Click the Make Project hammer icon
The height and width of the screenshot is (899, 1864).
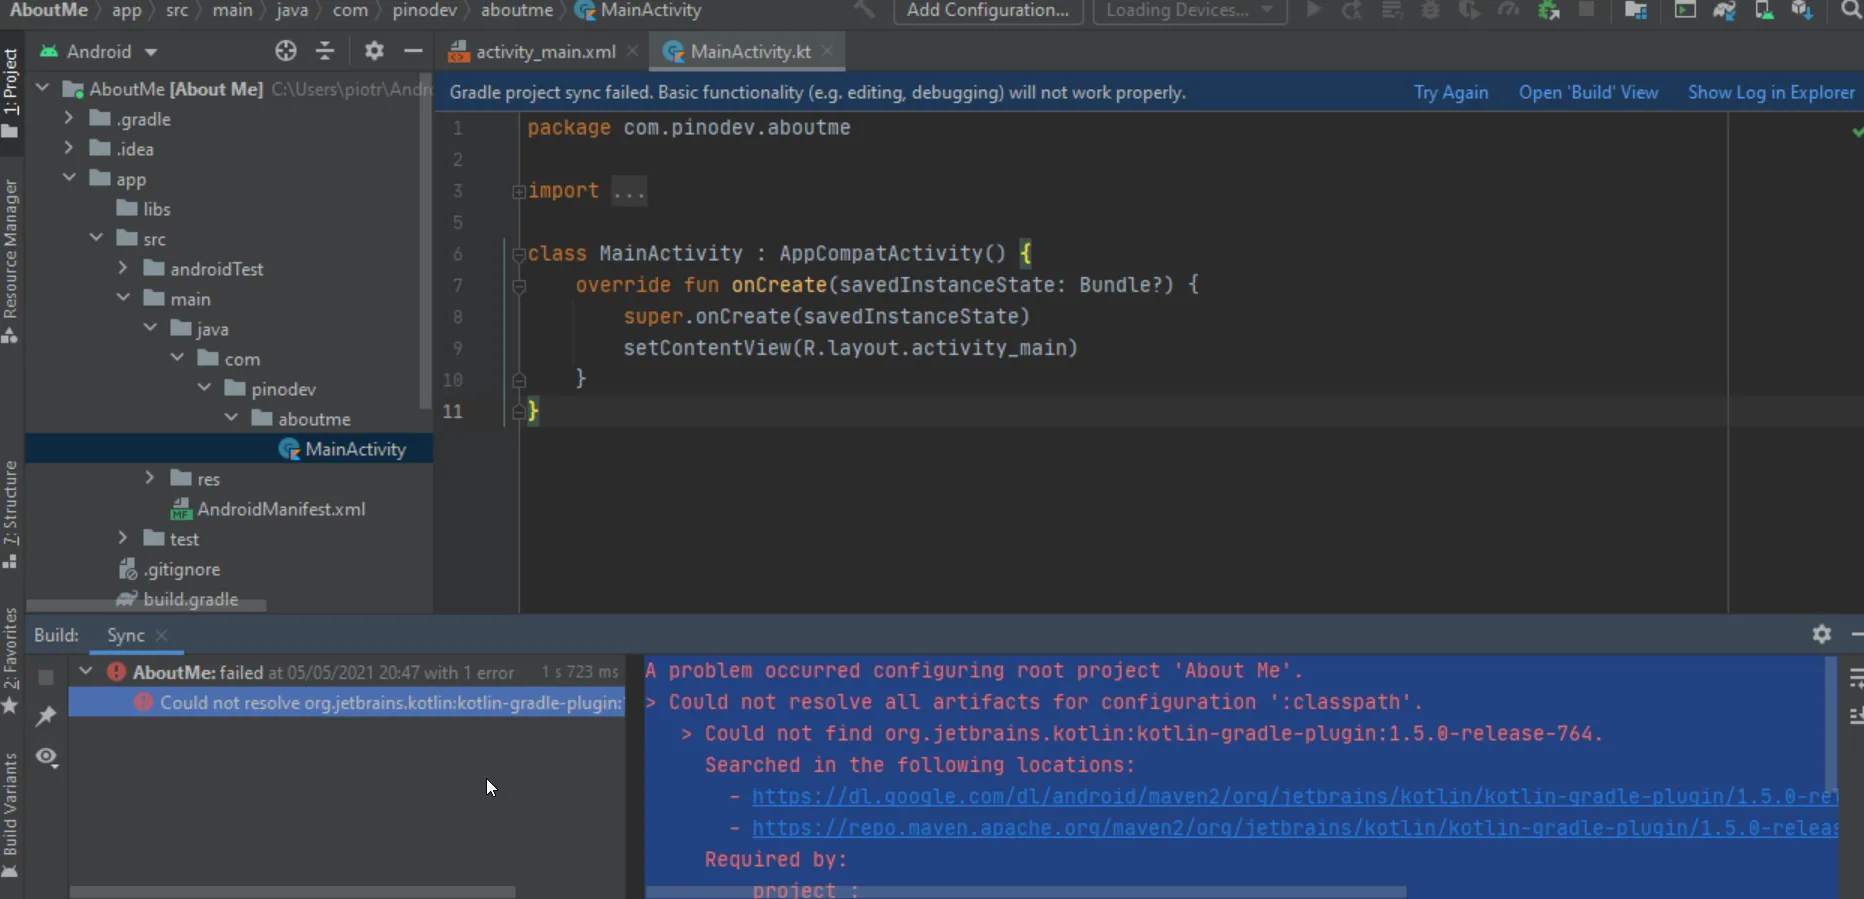coord(864,10)
